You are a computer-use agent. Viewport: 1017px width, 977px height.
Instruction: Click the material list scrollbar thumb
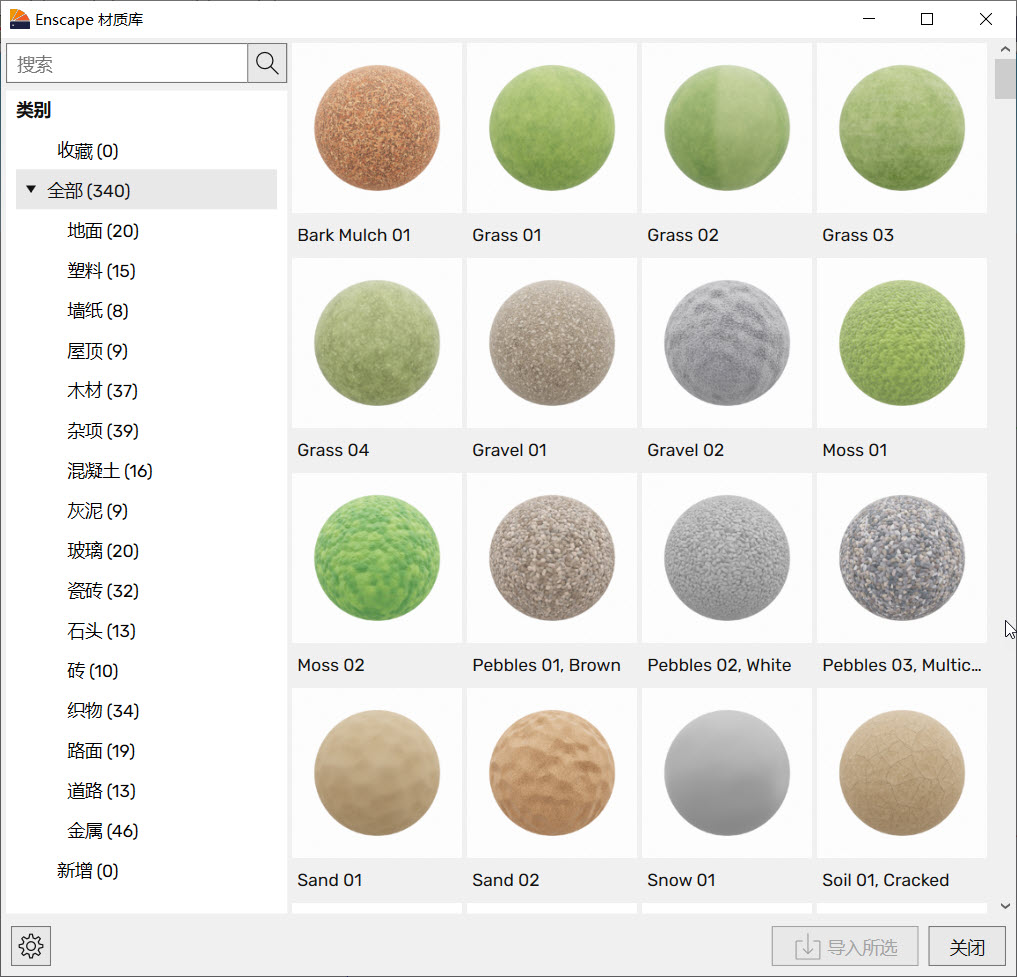click(x=1005, y=78)
